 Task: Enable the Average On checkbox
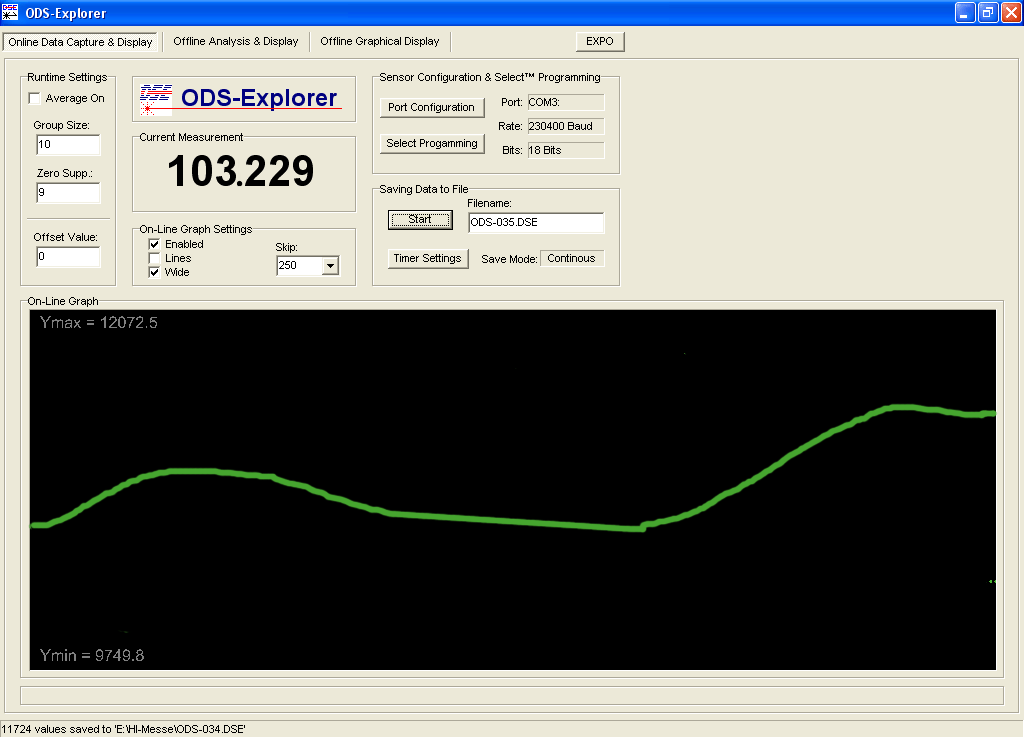pos(34,98)
